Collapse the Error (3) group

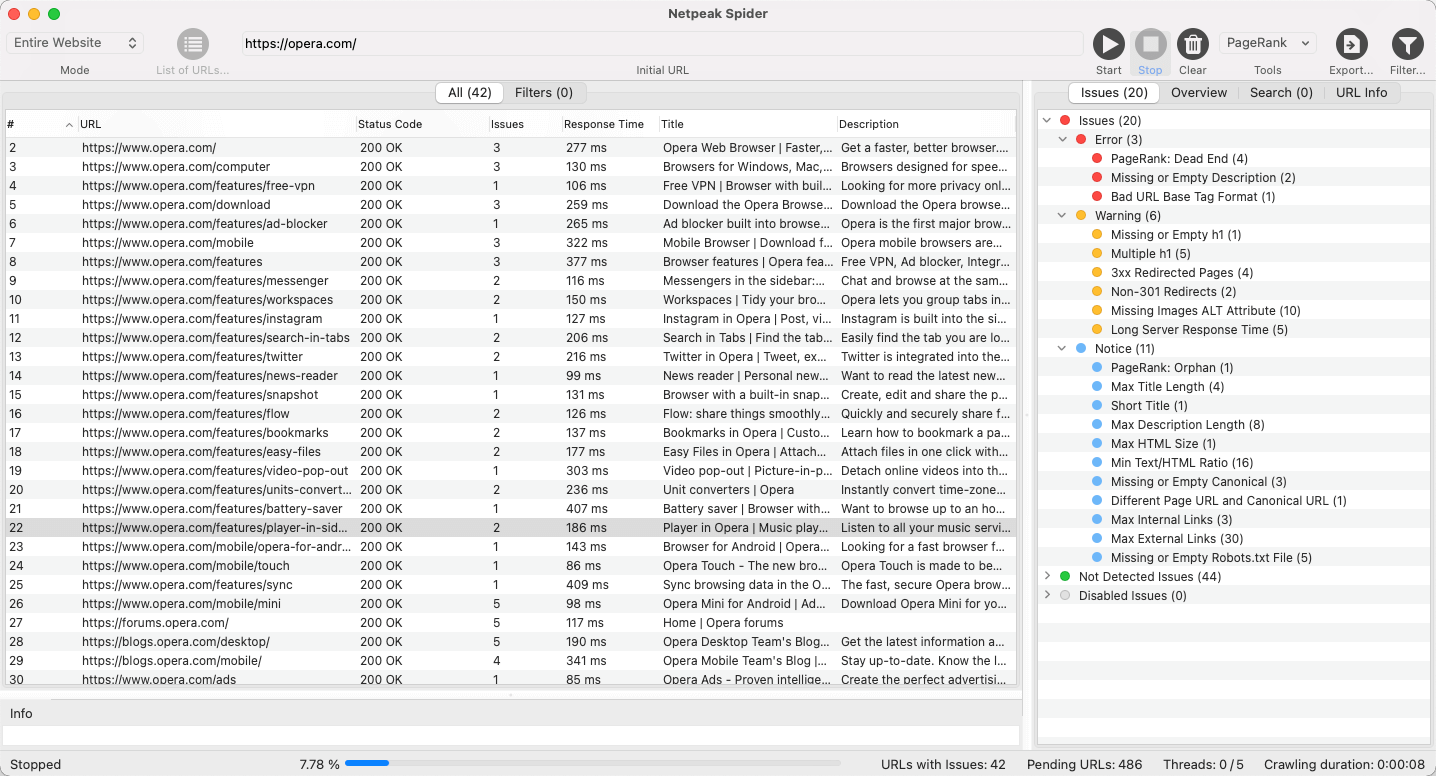(1063, 140)
